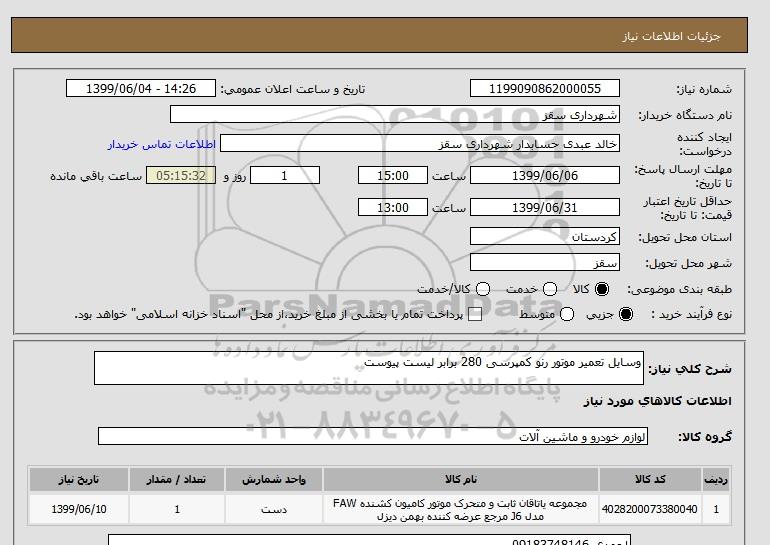Click the delivery city field سقز
The image size is (770, 545).
click(545, 262)
